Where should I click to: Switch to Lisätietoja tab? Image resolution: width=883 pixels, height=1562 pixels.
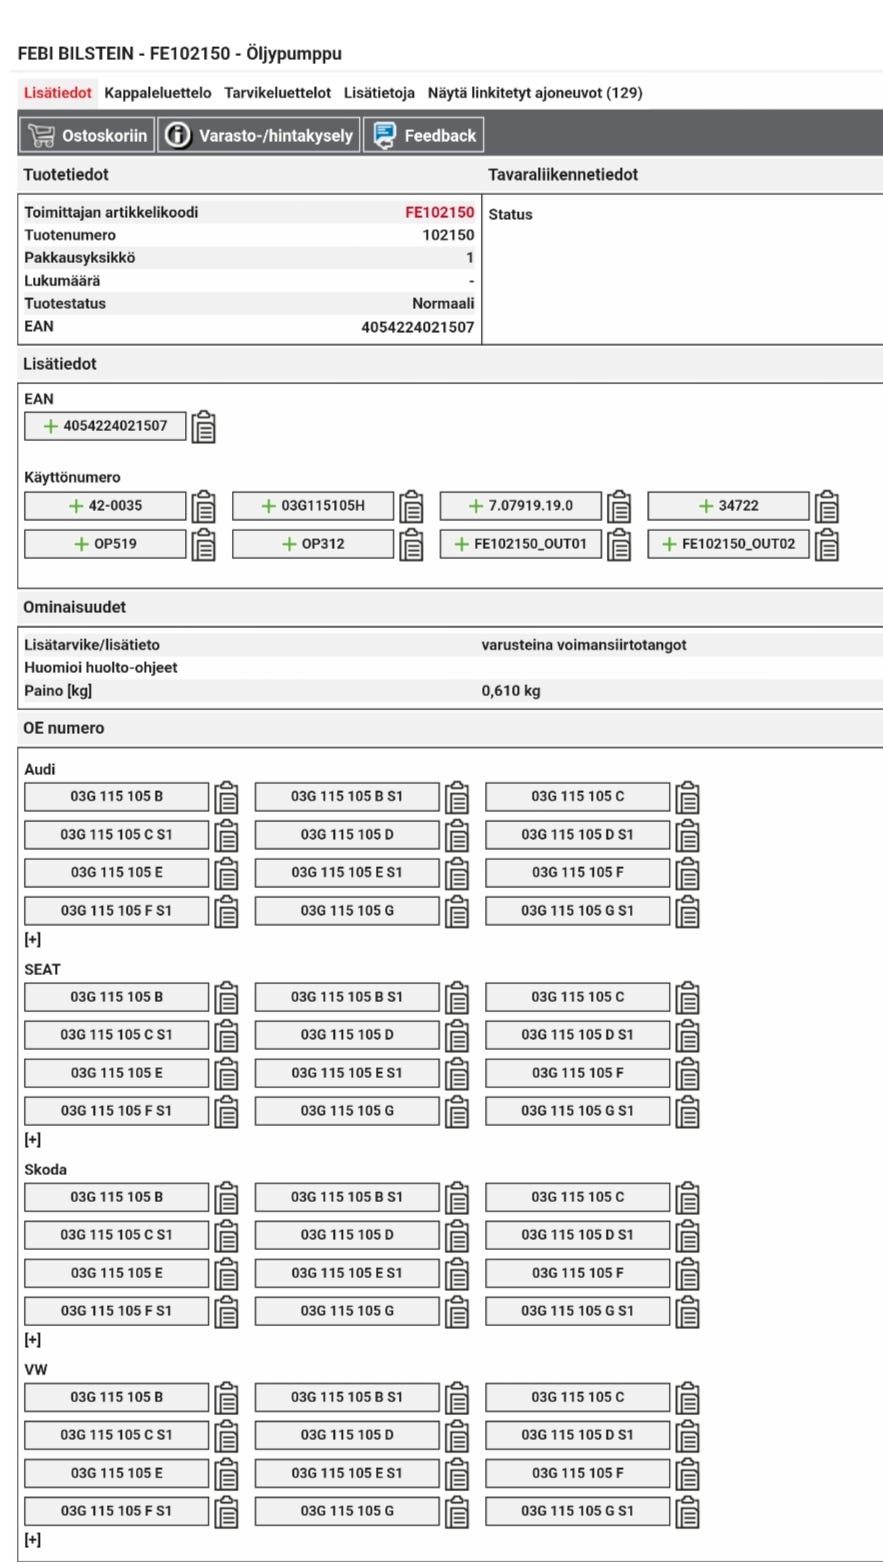[379, 93]
